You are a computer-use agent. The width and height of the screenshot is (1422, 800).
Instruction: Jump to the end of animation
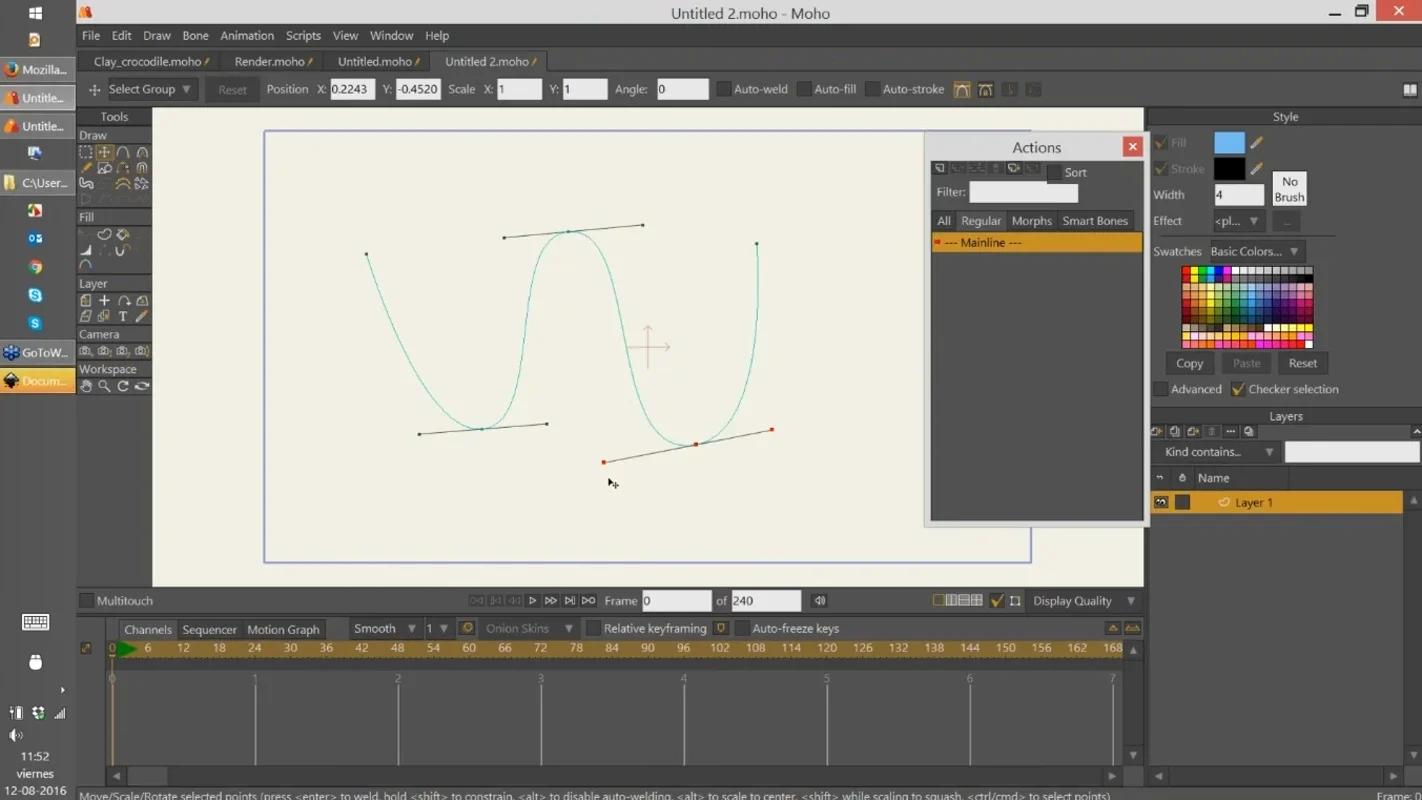[x=588, y=601]
